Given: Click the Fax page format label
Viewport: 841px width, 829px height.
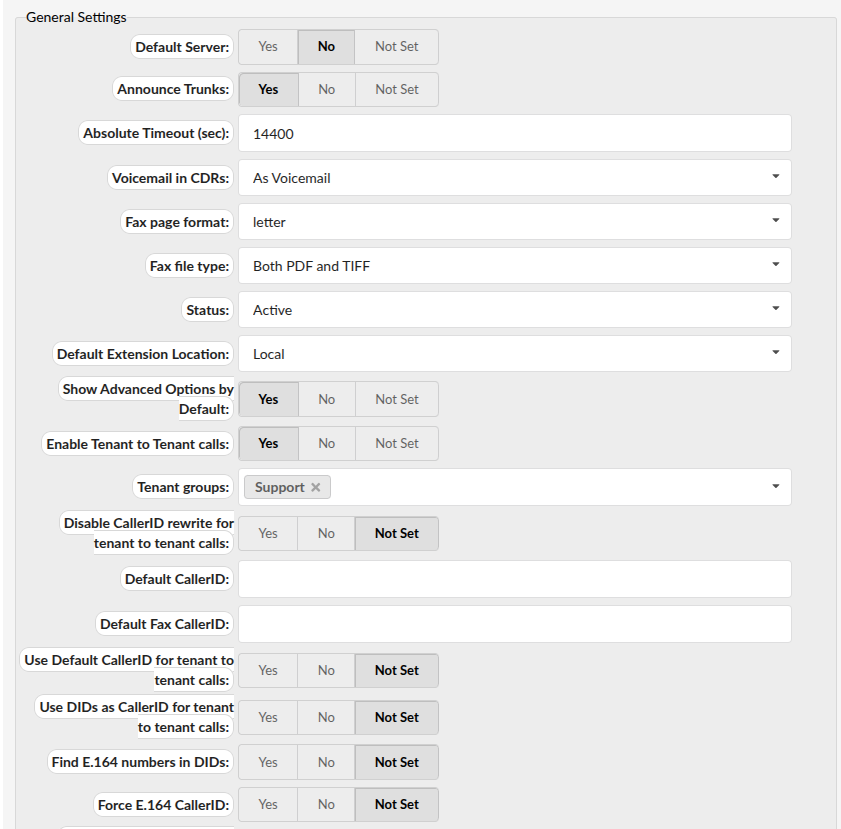Looking at the screenshot, I should click(x=177, y=222).
